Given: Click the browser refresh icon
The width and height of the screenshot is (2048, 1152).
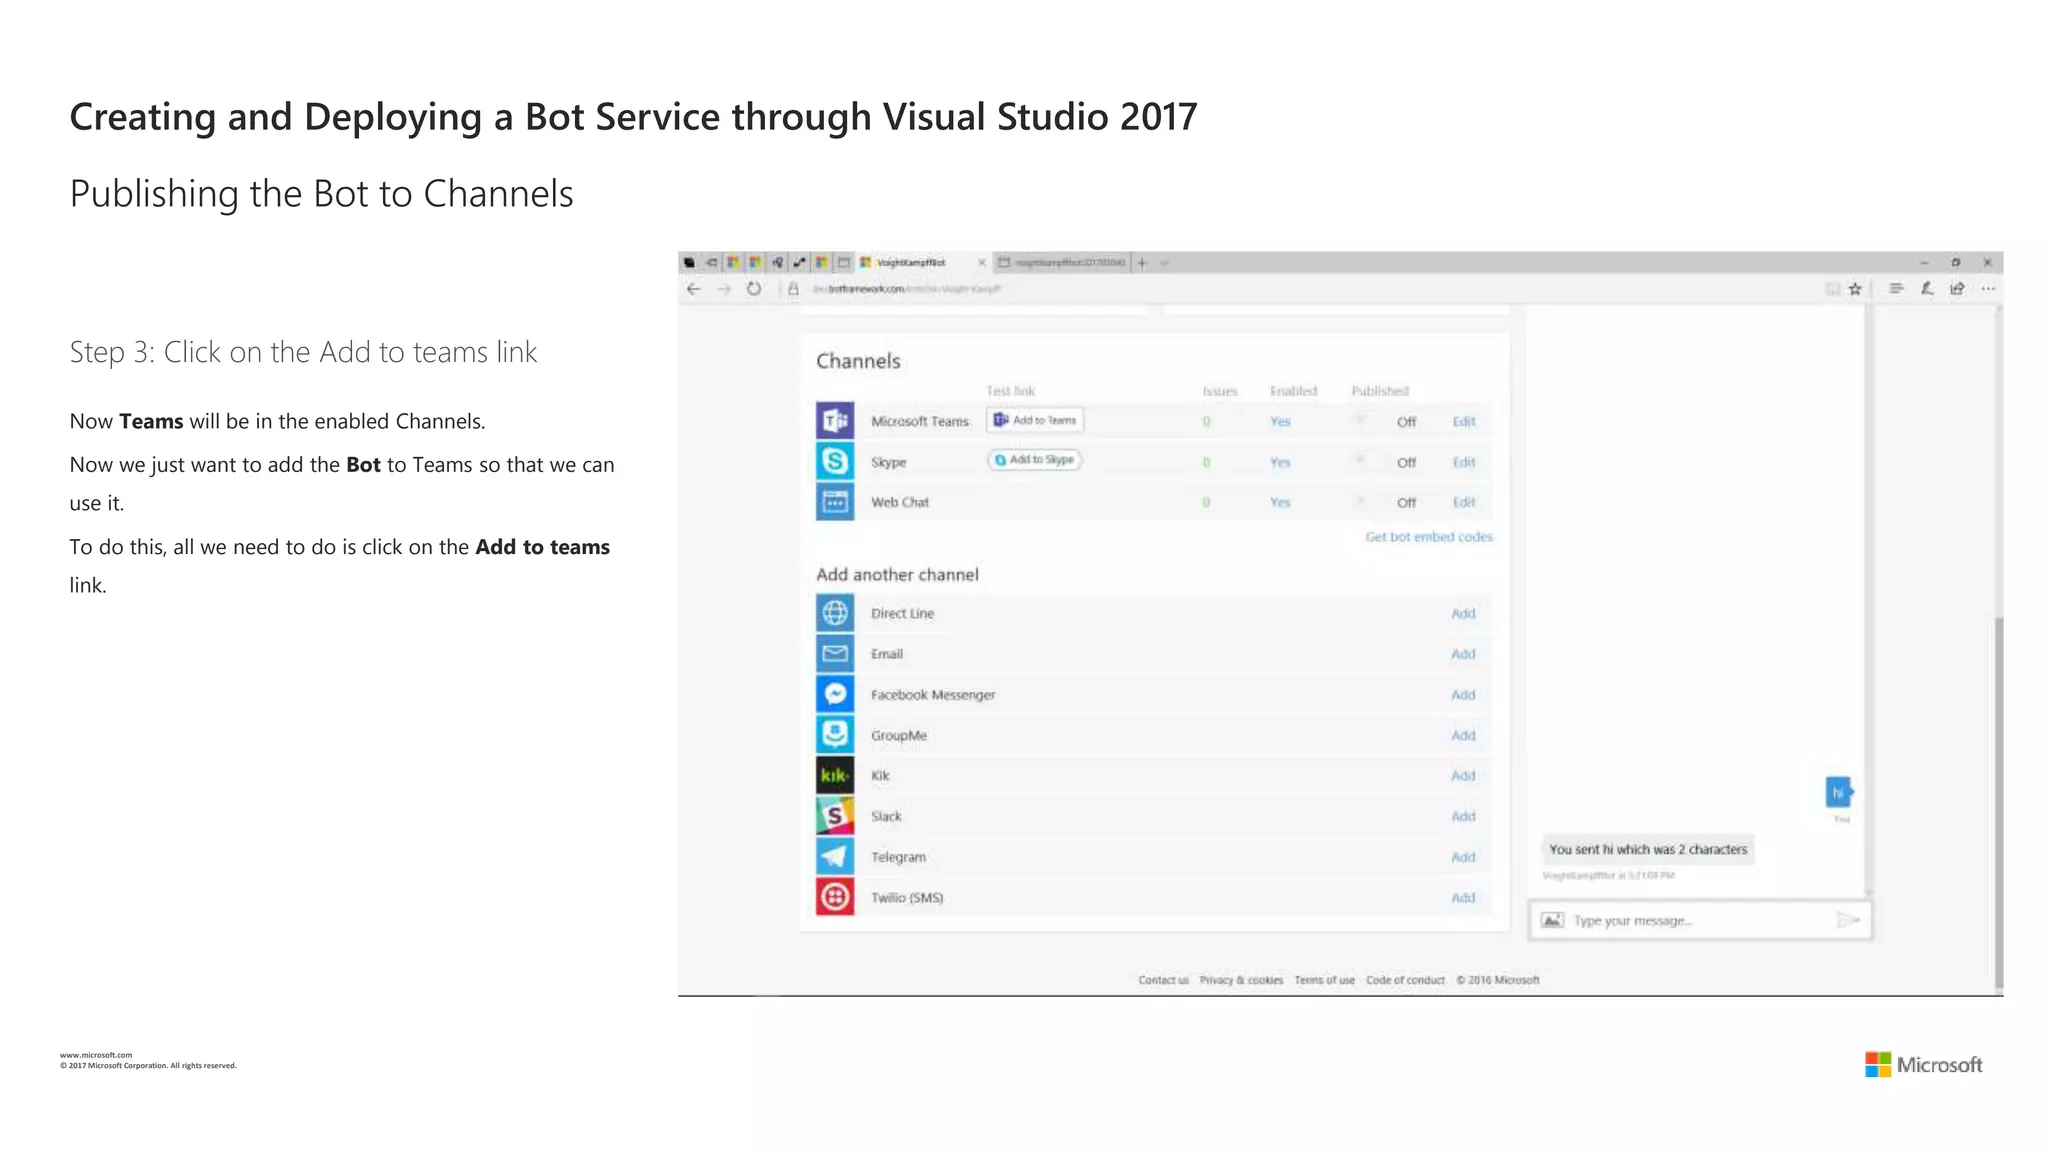Looking at the screenshot, I should (754, 289).
